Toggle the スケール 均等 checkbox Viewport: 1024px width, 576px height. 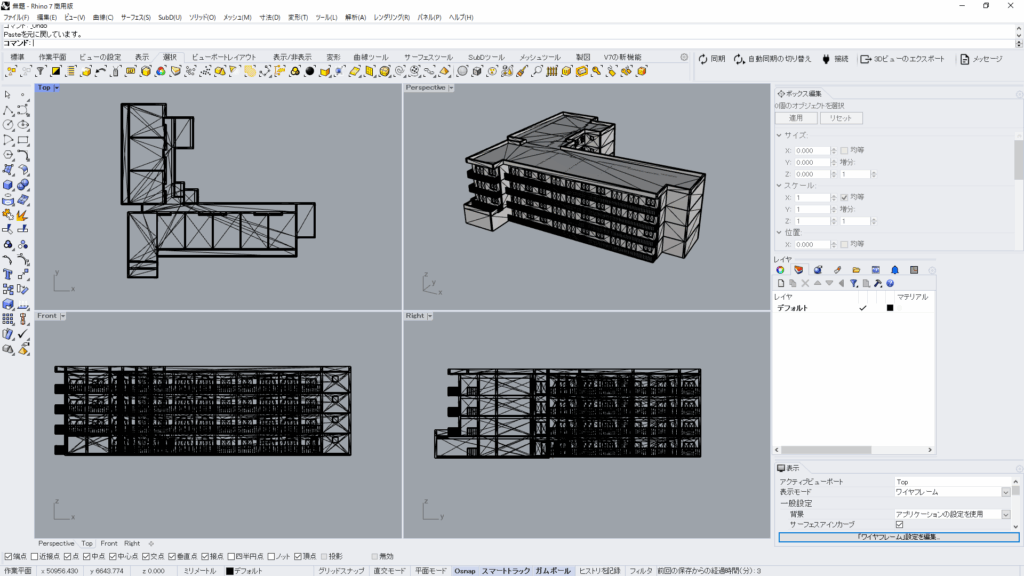coord(845,197)
